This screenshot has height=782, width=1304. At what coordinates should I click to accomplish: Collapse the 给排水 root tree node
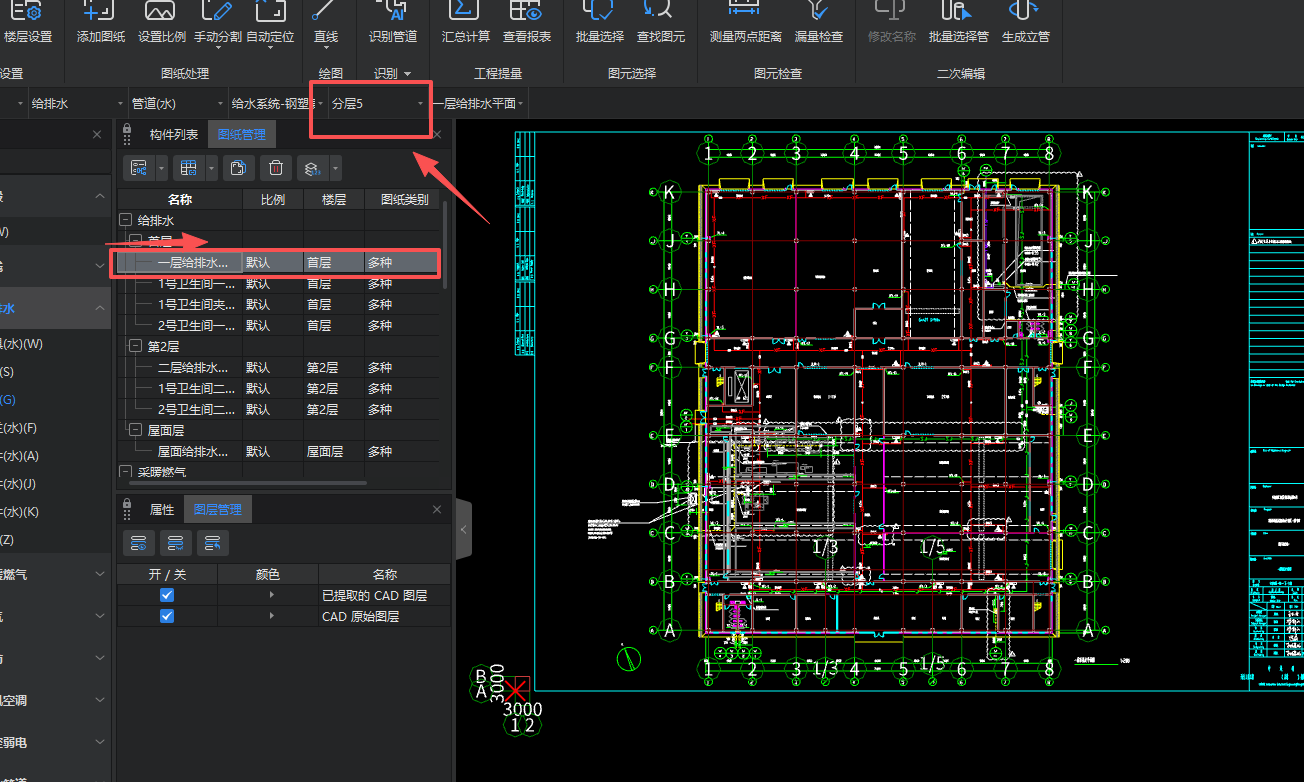(x=125, y=220)
